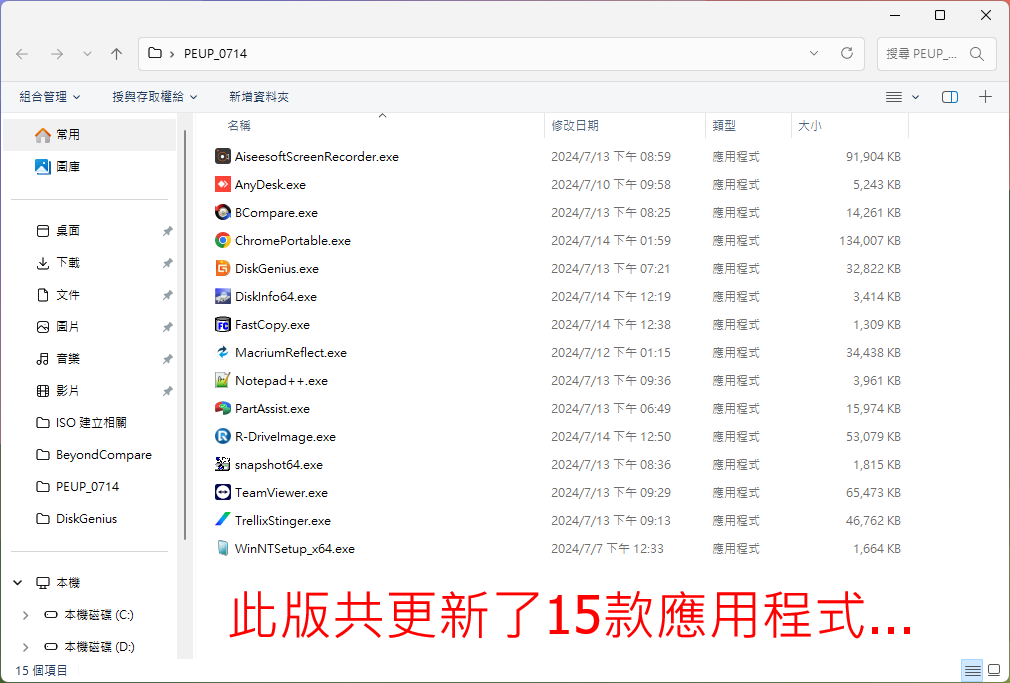Screen dimensions: 1010x683
Task: Click PEUP_0714 in the address bar
Action: point(215,54)
